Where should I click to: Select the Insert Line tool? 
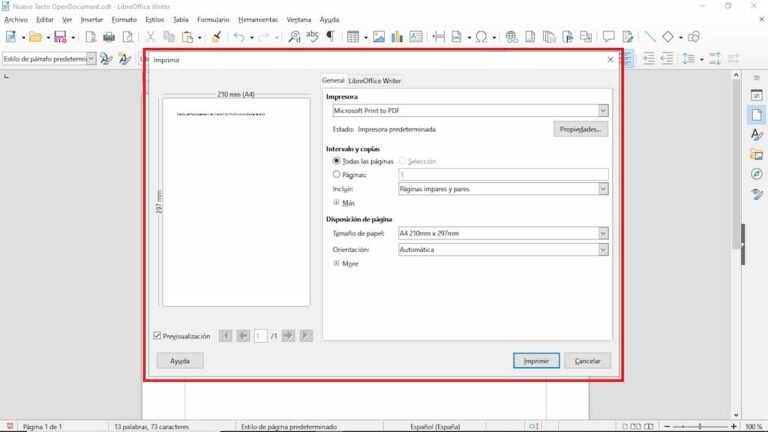pyautogui.click(x=650, y=37)
